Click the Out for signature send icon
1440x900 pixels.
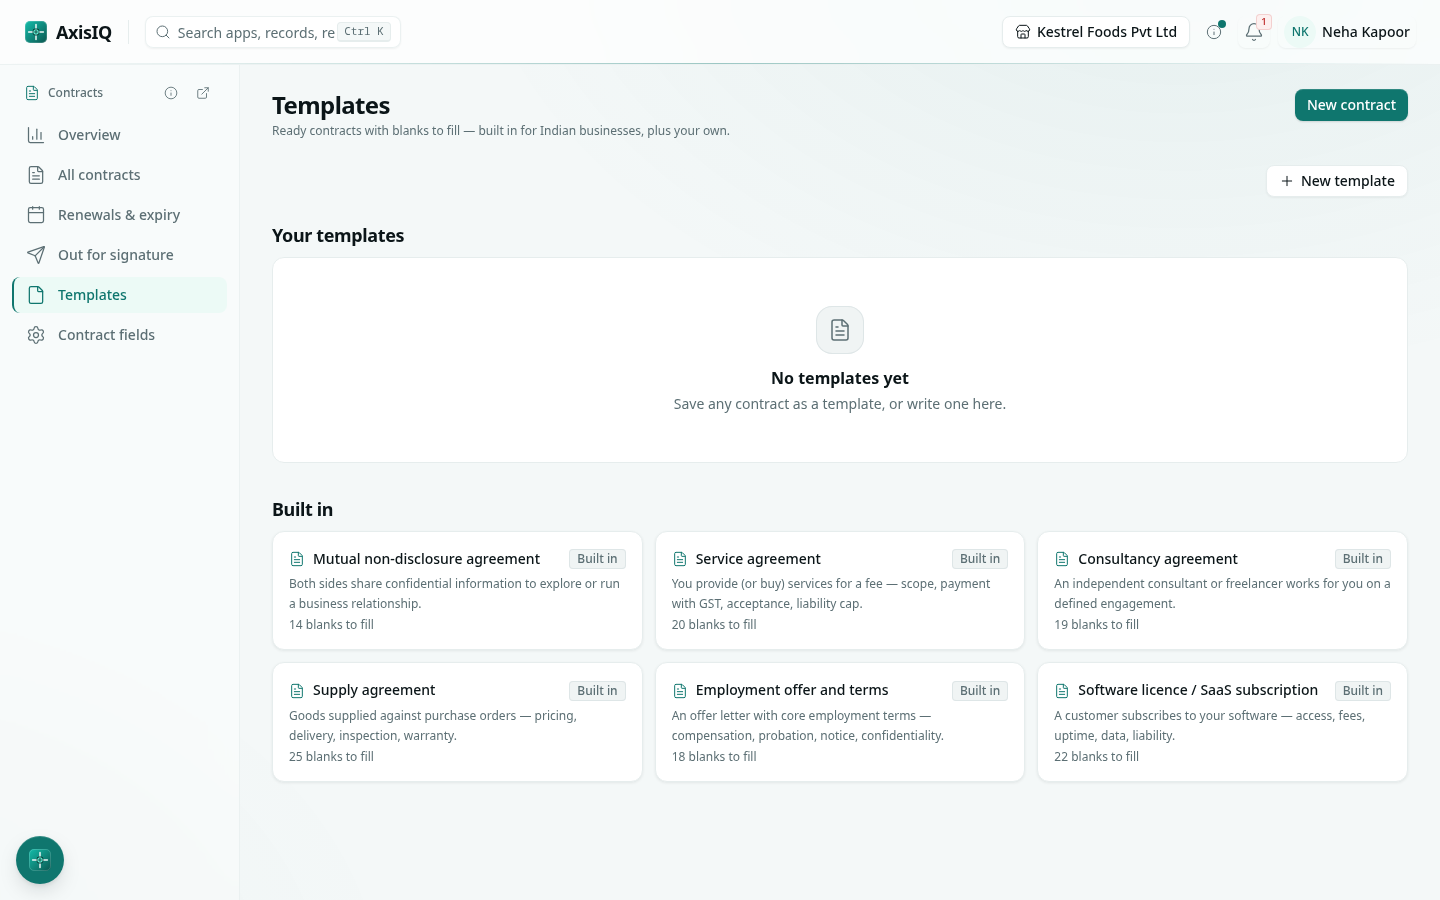36,255
